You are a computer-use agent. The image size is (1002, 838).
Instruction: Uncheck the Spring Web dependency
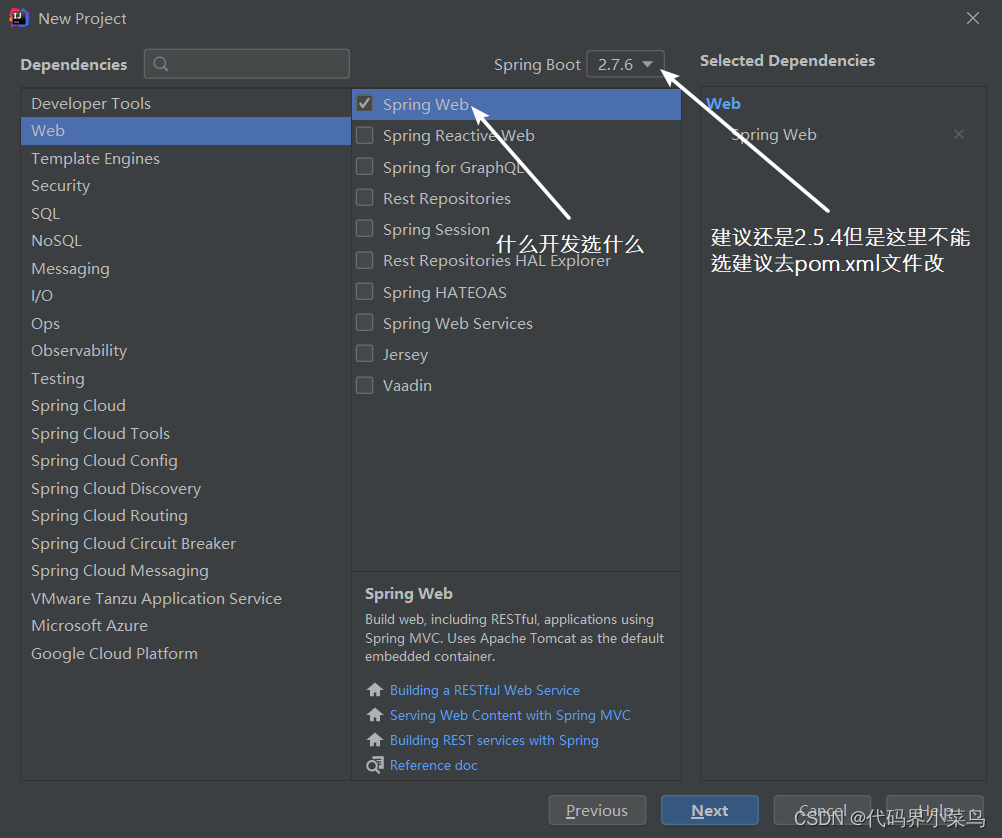pyautogui.click(x=365, y=103)
